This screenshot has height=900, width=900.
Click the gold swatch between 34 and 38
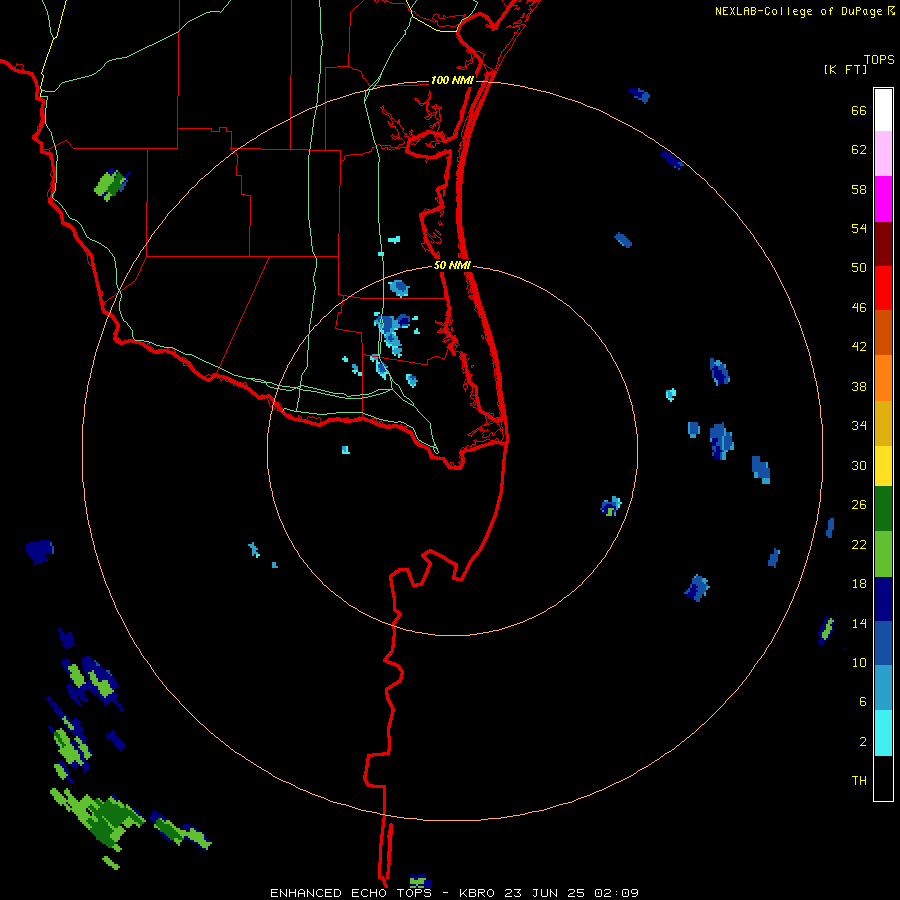883,423
